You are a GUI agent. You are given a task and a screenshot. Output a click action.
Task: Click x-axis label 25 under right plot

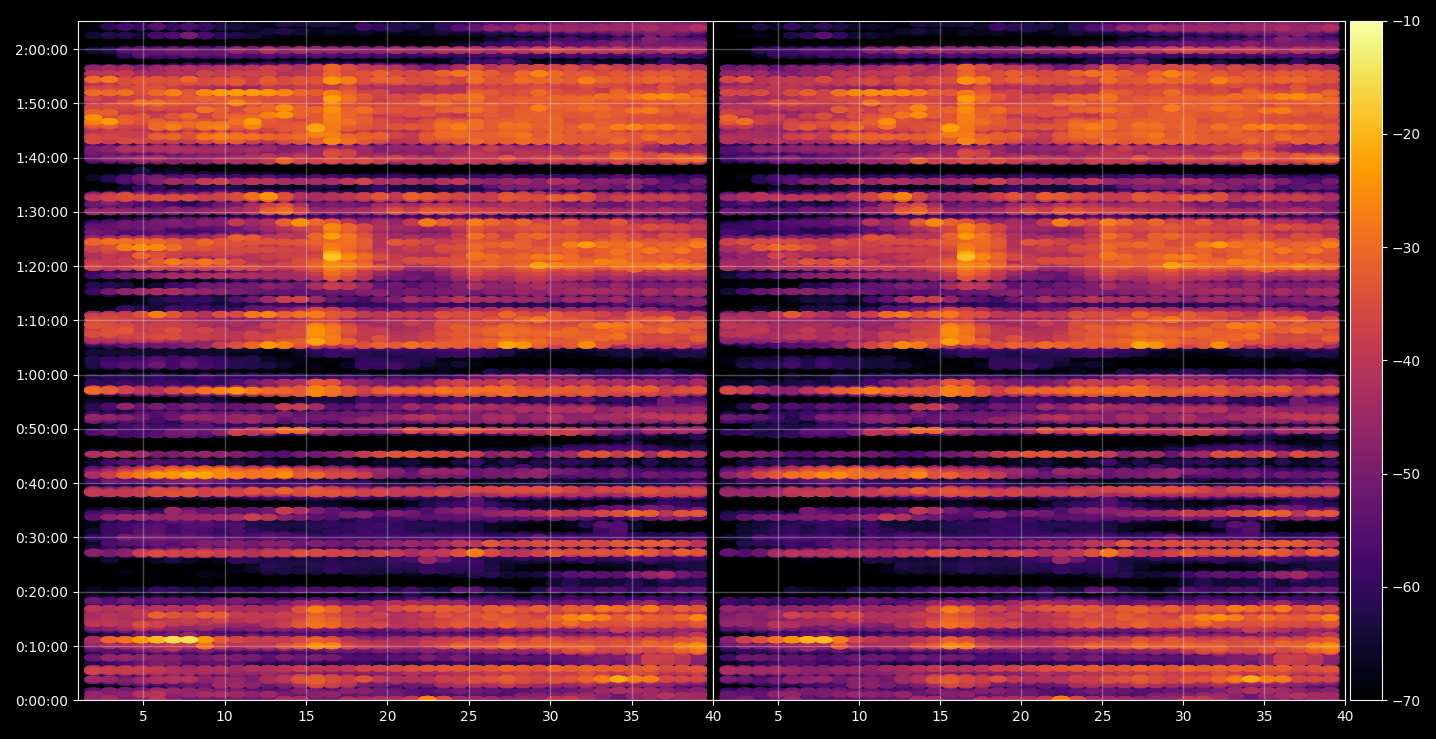pyautogui.click(x=1102, y=717)
